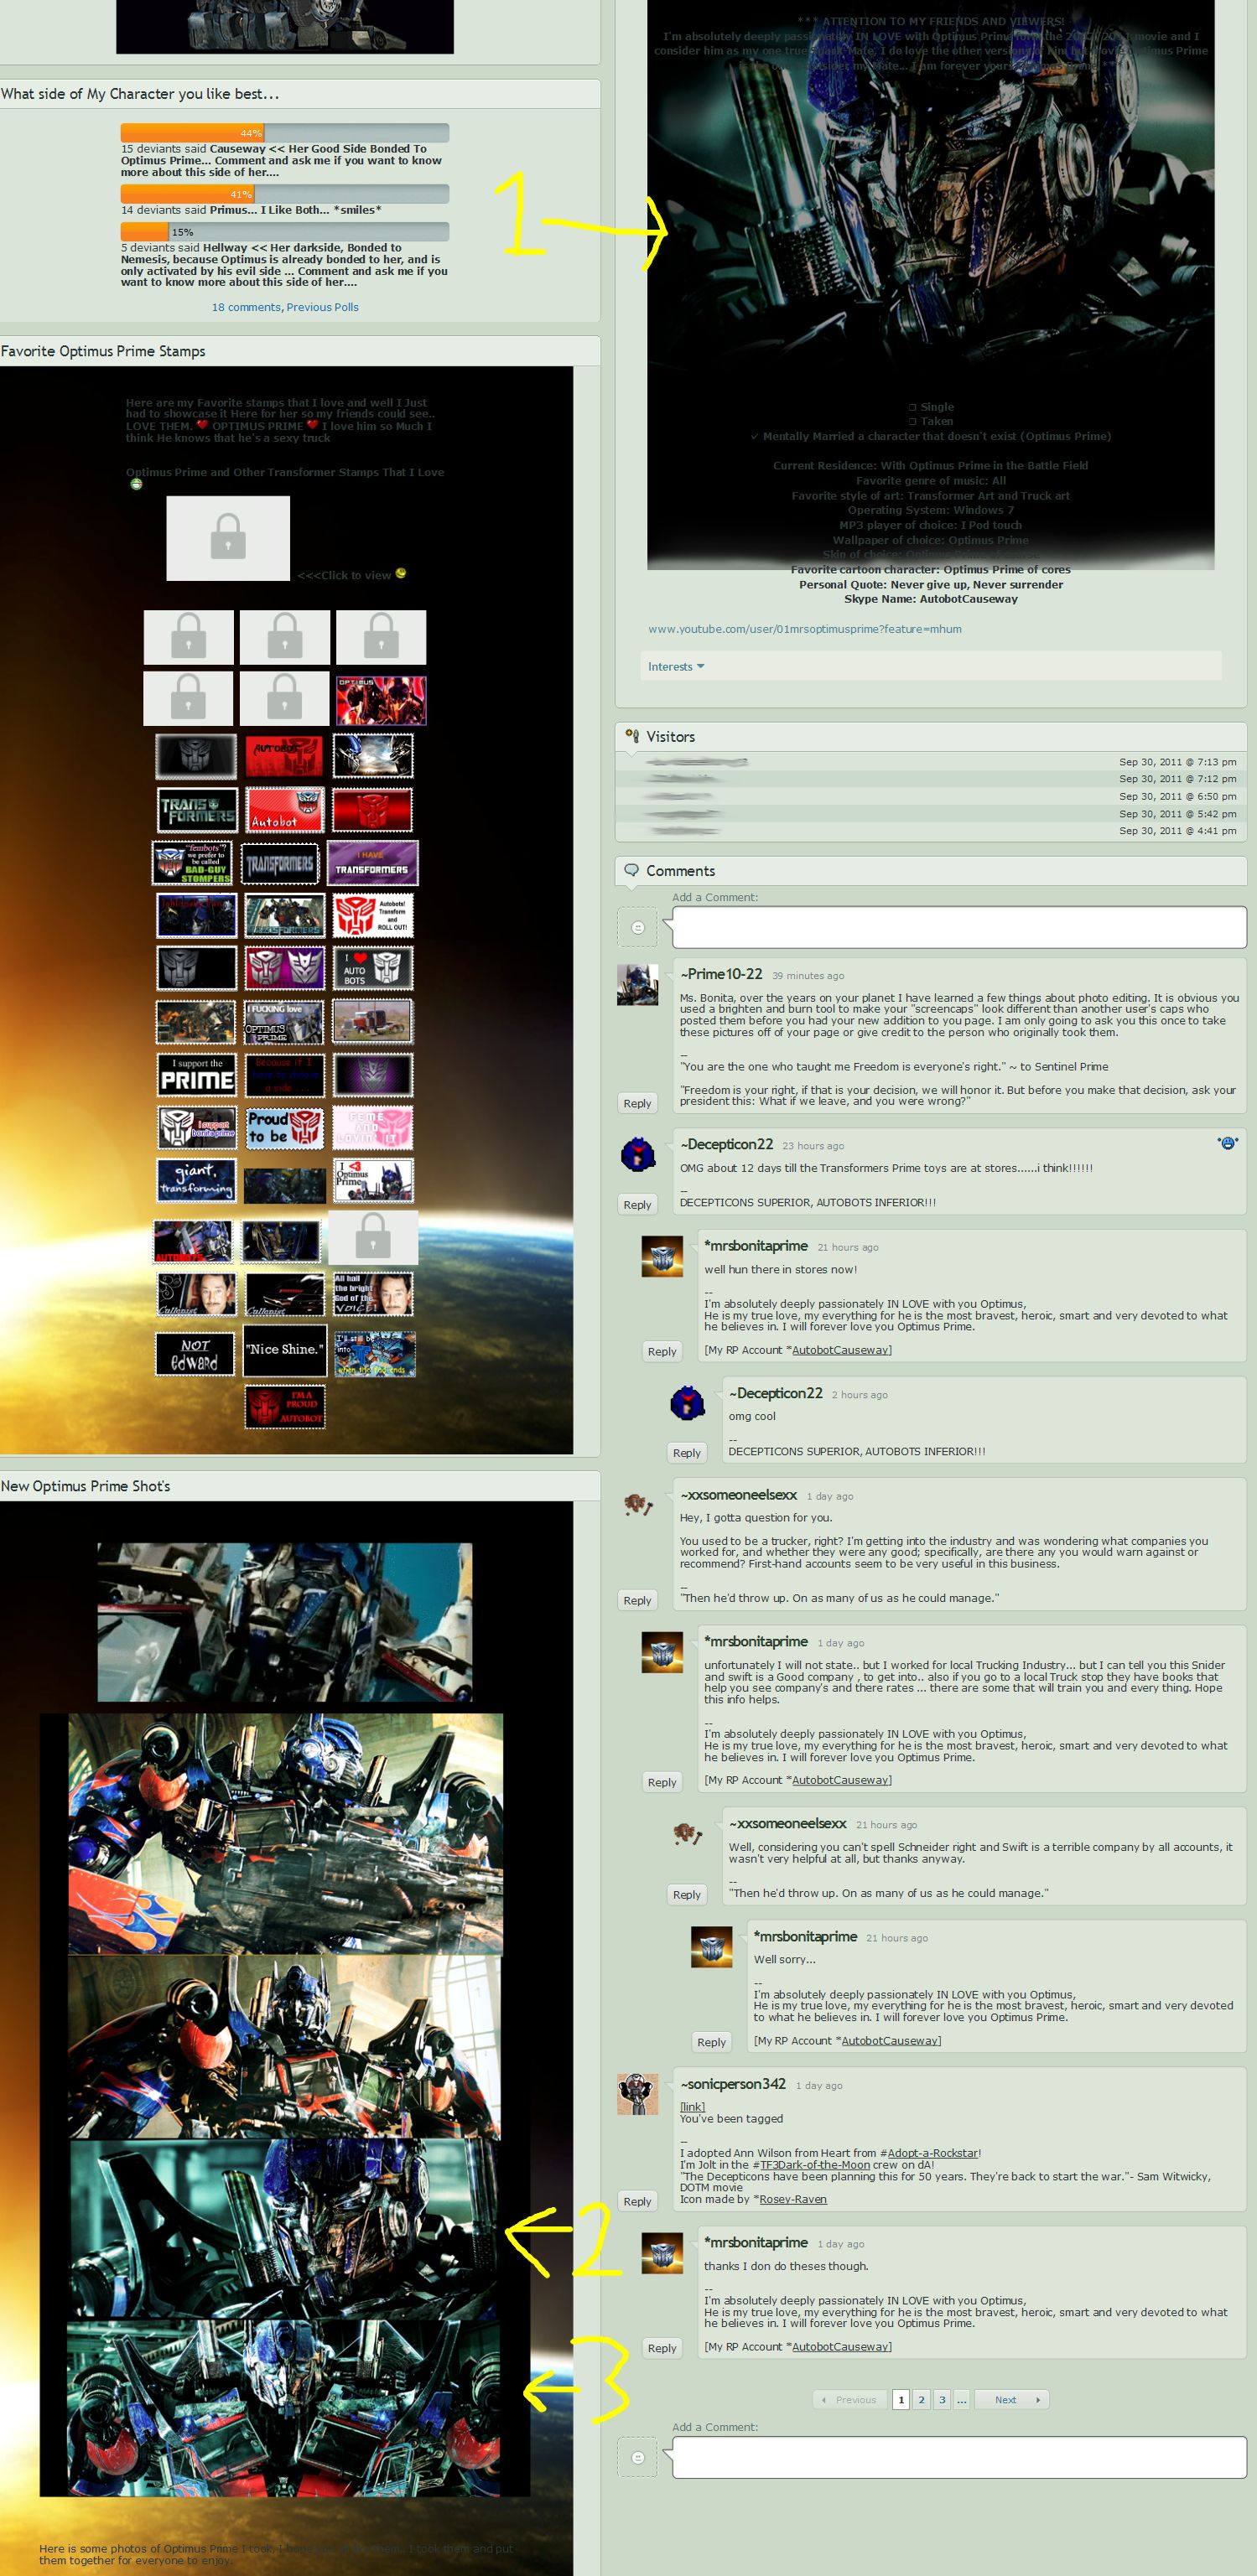Reply to Prime10-22's comment
1257x2576 pixels.
pyautogui.click(x=637, y=1103)
